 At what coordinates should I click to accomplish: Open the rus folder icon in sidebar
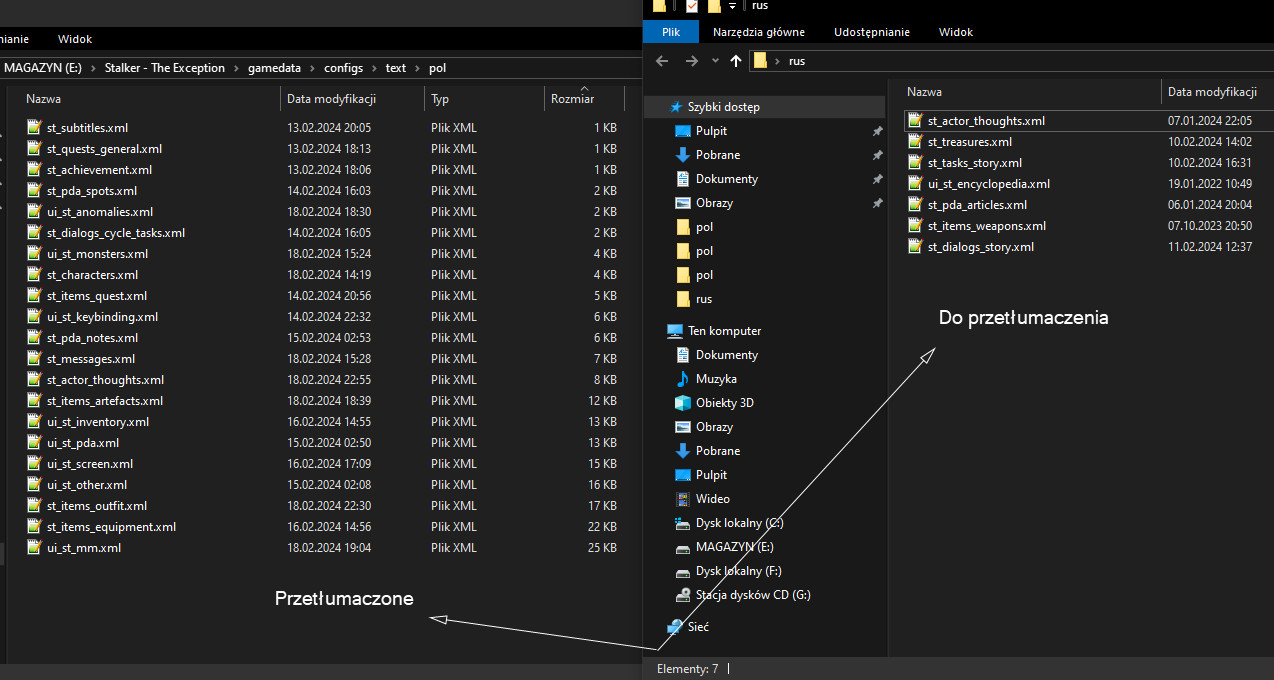[x=683, y=298]
